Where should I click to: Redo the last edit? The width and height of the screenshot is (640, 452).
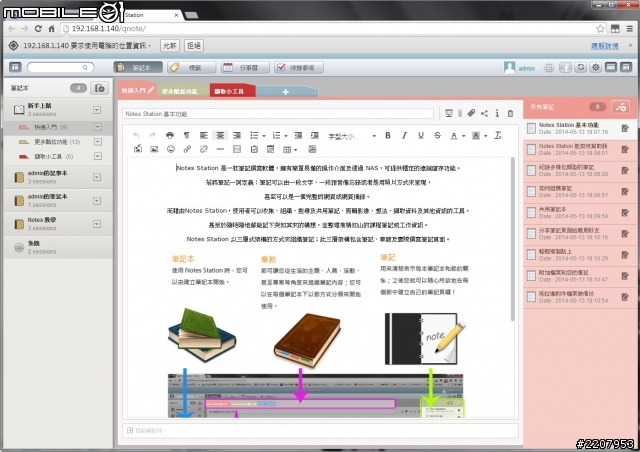tap(152, 135)
